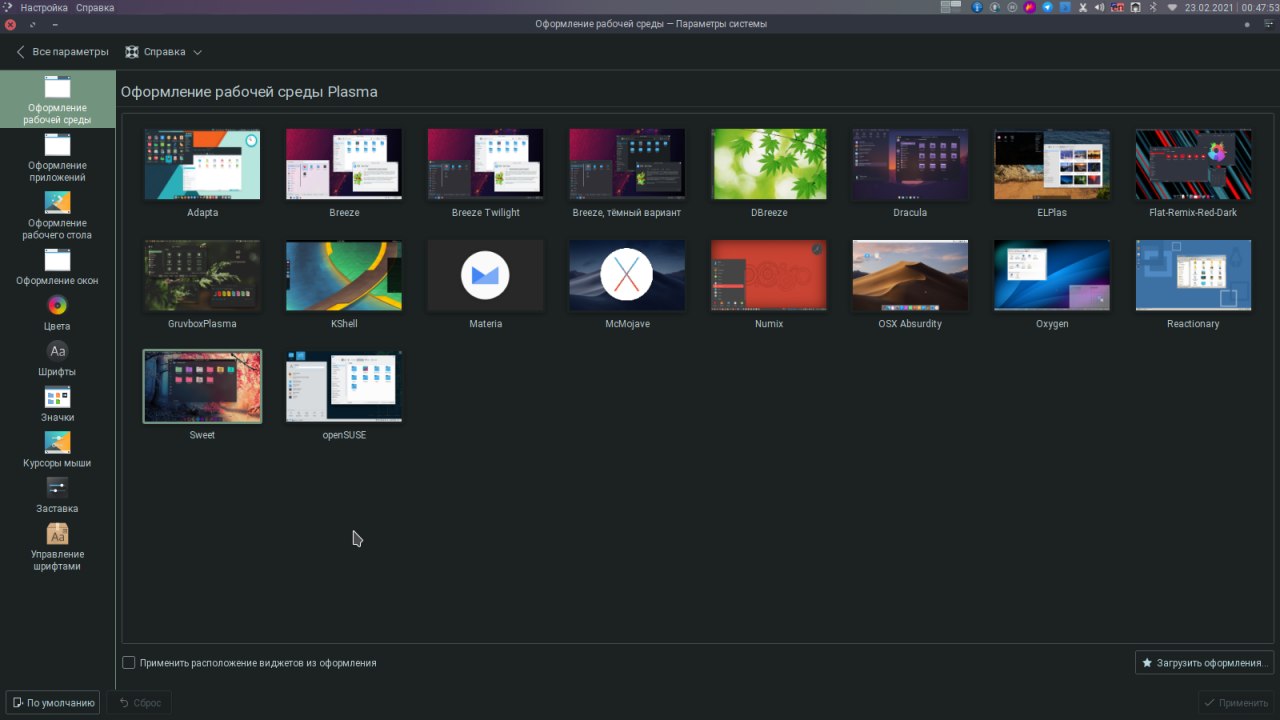This screenshot has height=720, width=1280.
Task: Open the Настройка menu
Action: (44, 7)
